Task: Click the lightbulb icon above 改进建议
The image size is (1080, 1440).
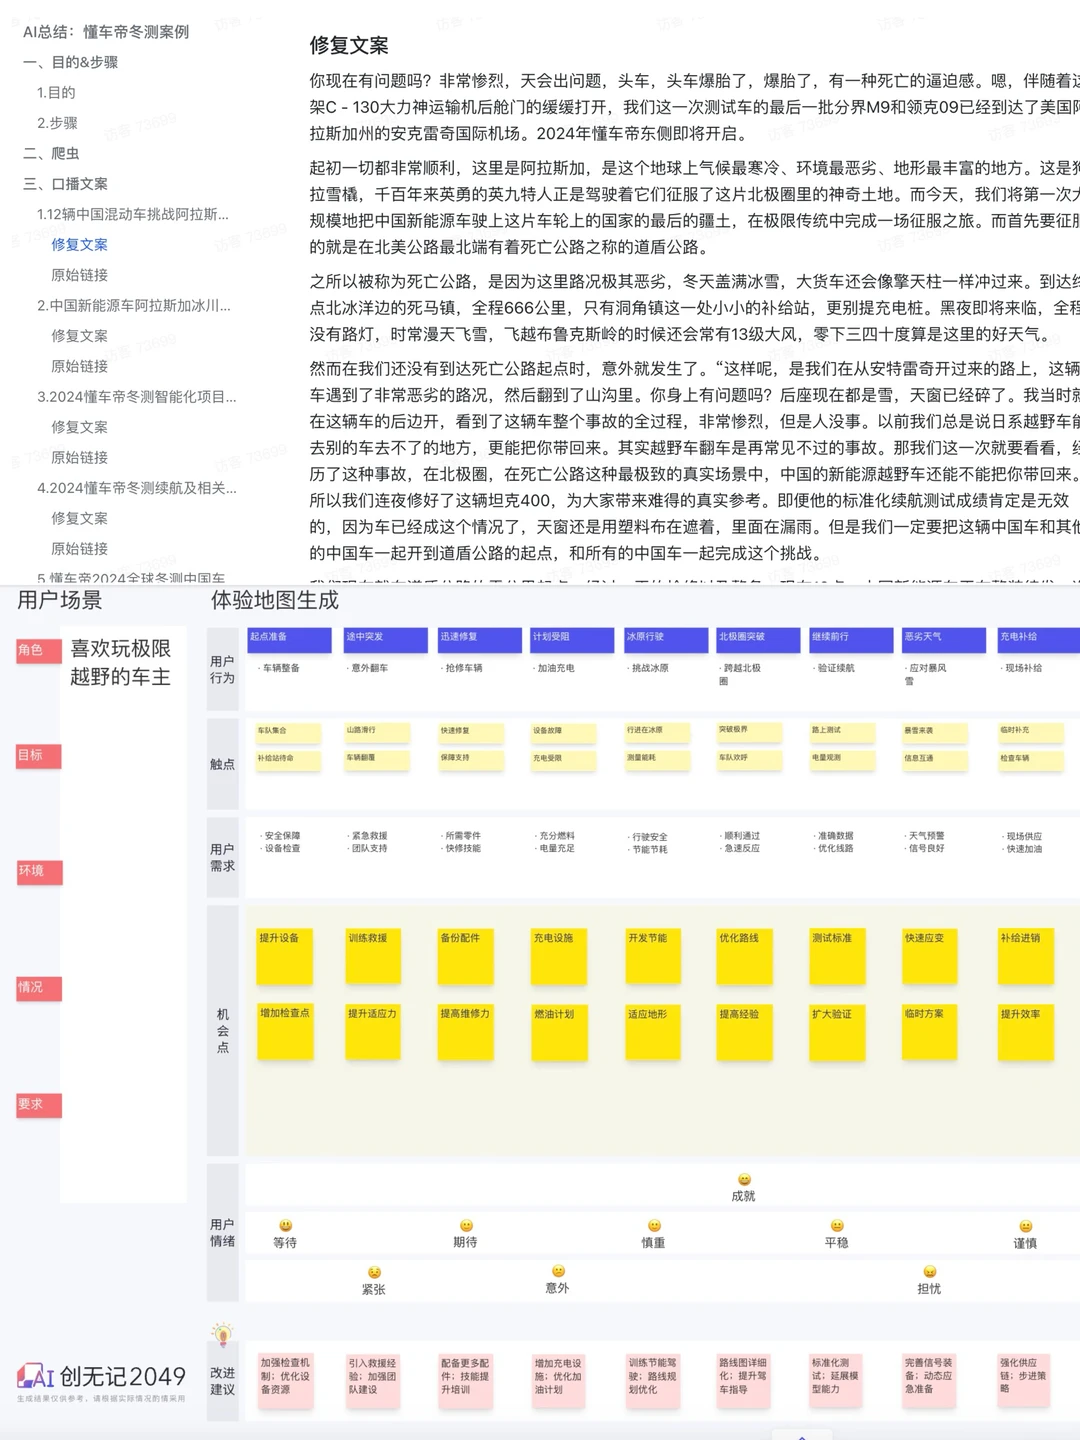Action: tap(222, 1333)
